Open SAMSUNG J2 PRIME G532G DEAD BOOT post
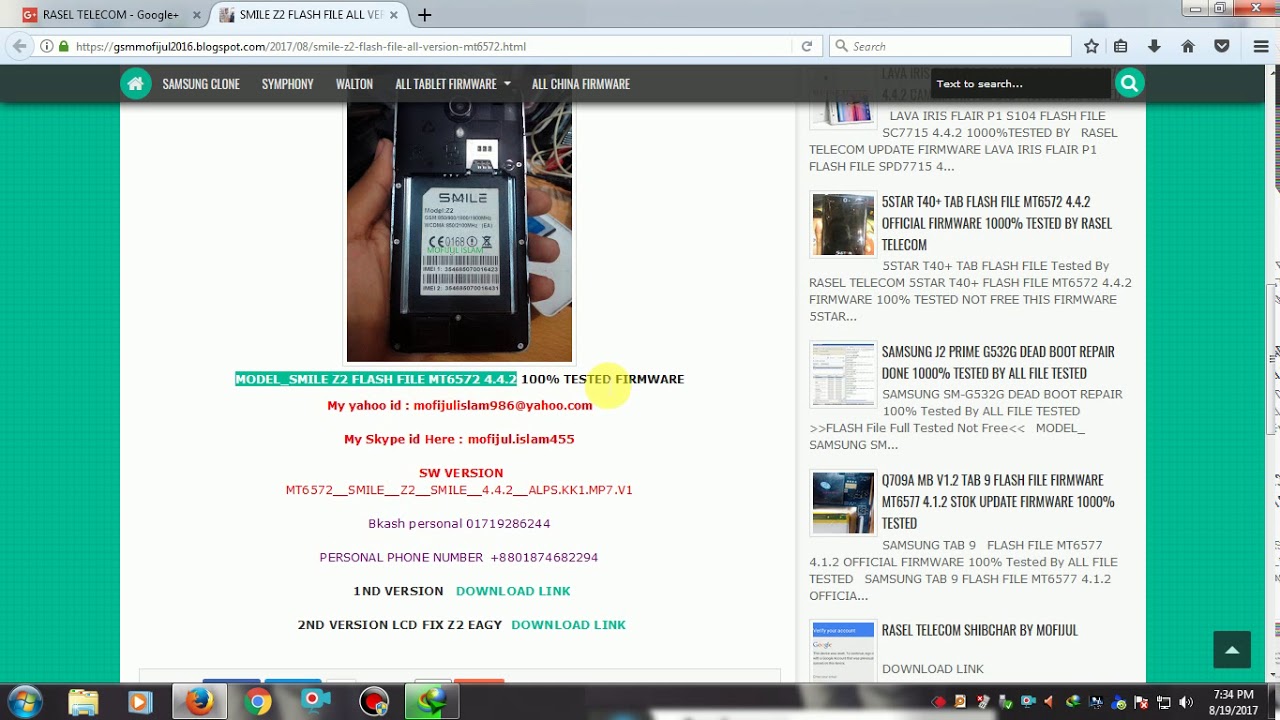The width and height of the screenshot is (1280, 720). coord(998,362)
